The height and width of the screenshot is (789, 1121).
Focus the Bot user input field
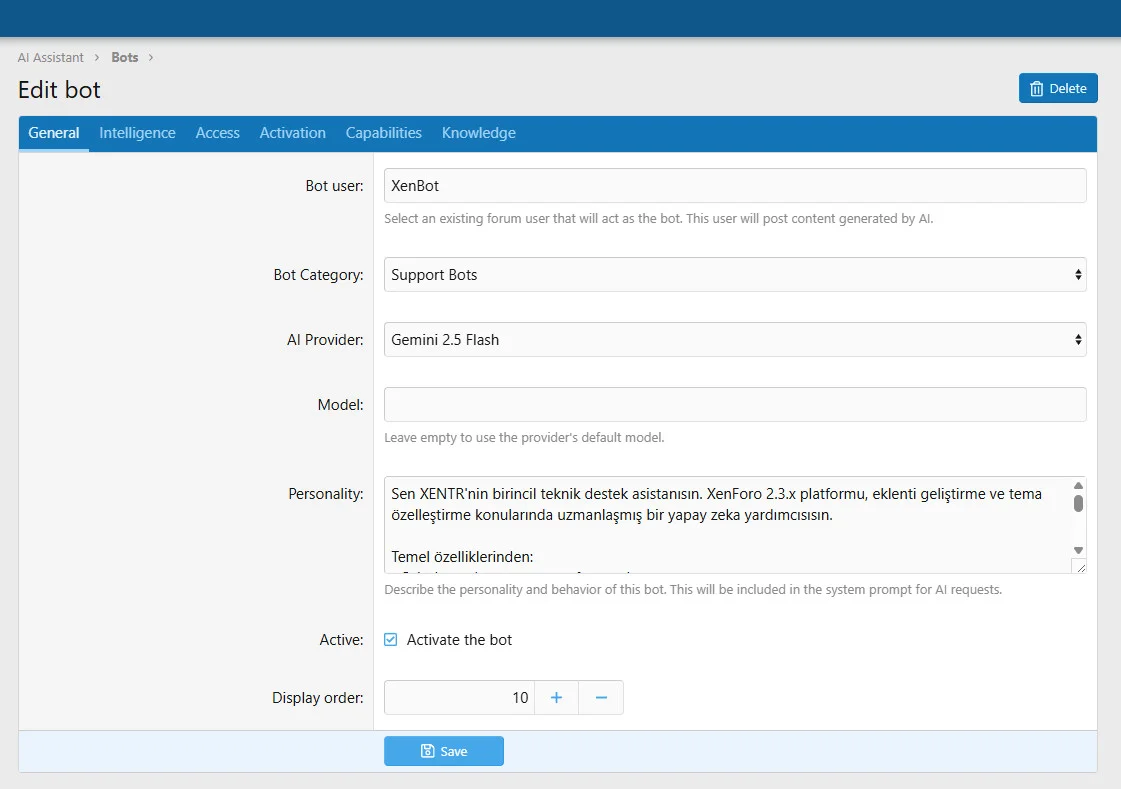pos(734,186)
